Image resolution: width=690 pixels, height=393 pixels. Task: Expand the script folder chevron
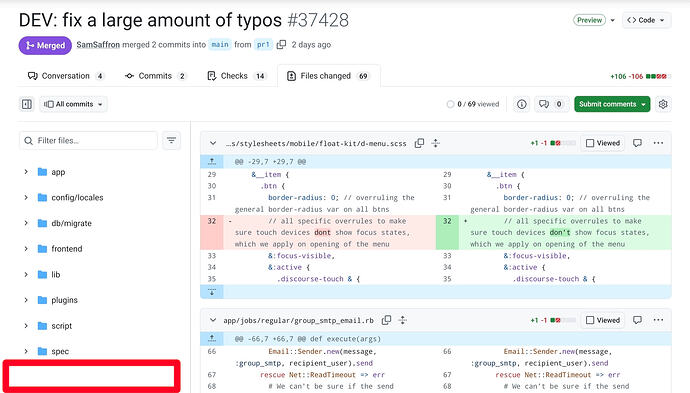coord(26,326)
